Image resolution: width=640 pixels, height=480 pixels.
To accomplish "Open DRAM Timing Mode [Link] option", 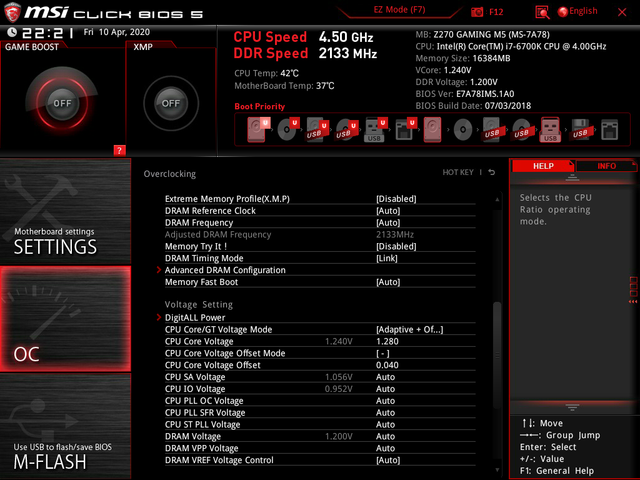I will pos(387,258).
